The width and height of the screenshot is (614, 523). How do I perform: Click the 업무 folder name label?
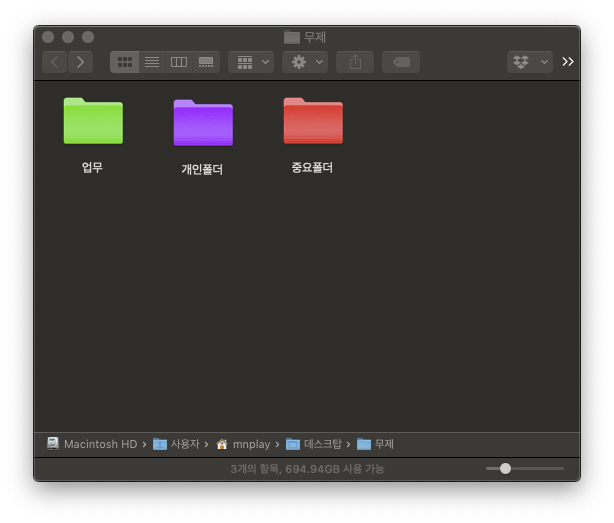(x=92, y=168)
